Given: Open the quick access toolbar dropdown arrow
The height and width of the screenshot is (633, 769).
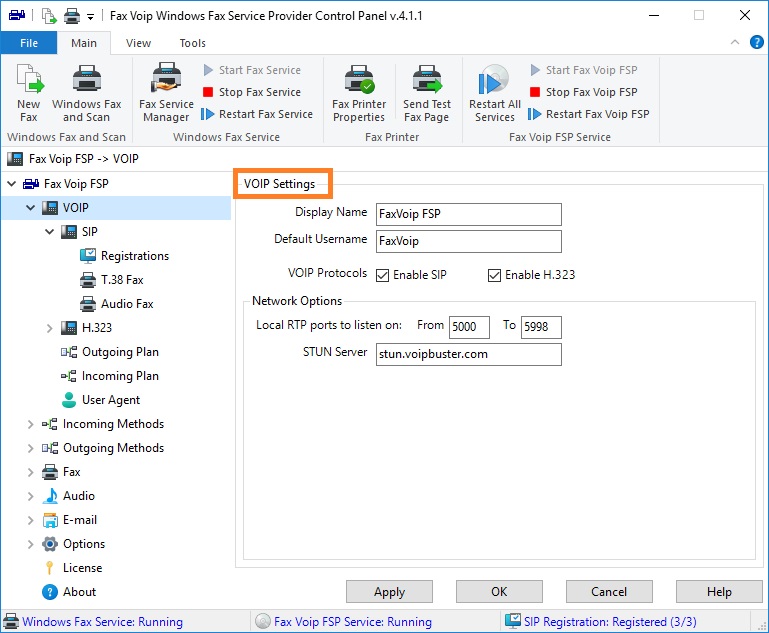Looking at the screenshot, I should 90,17.
